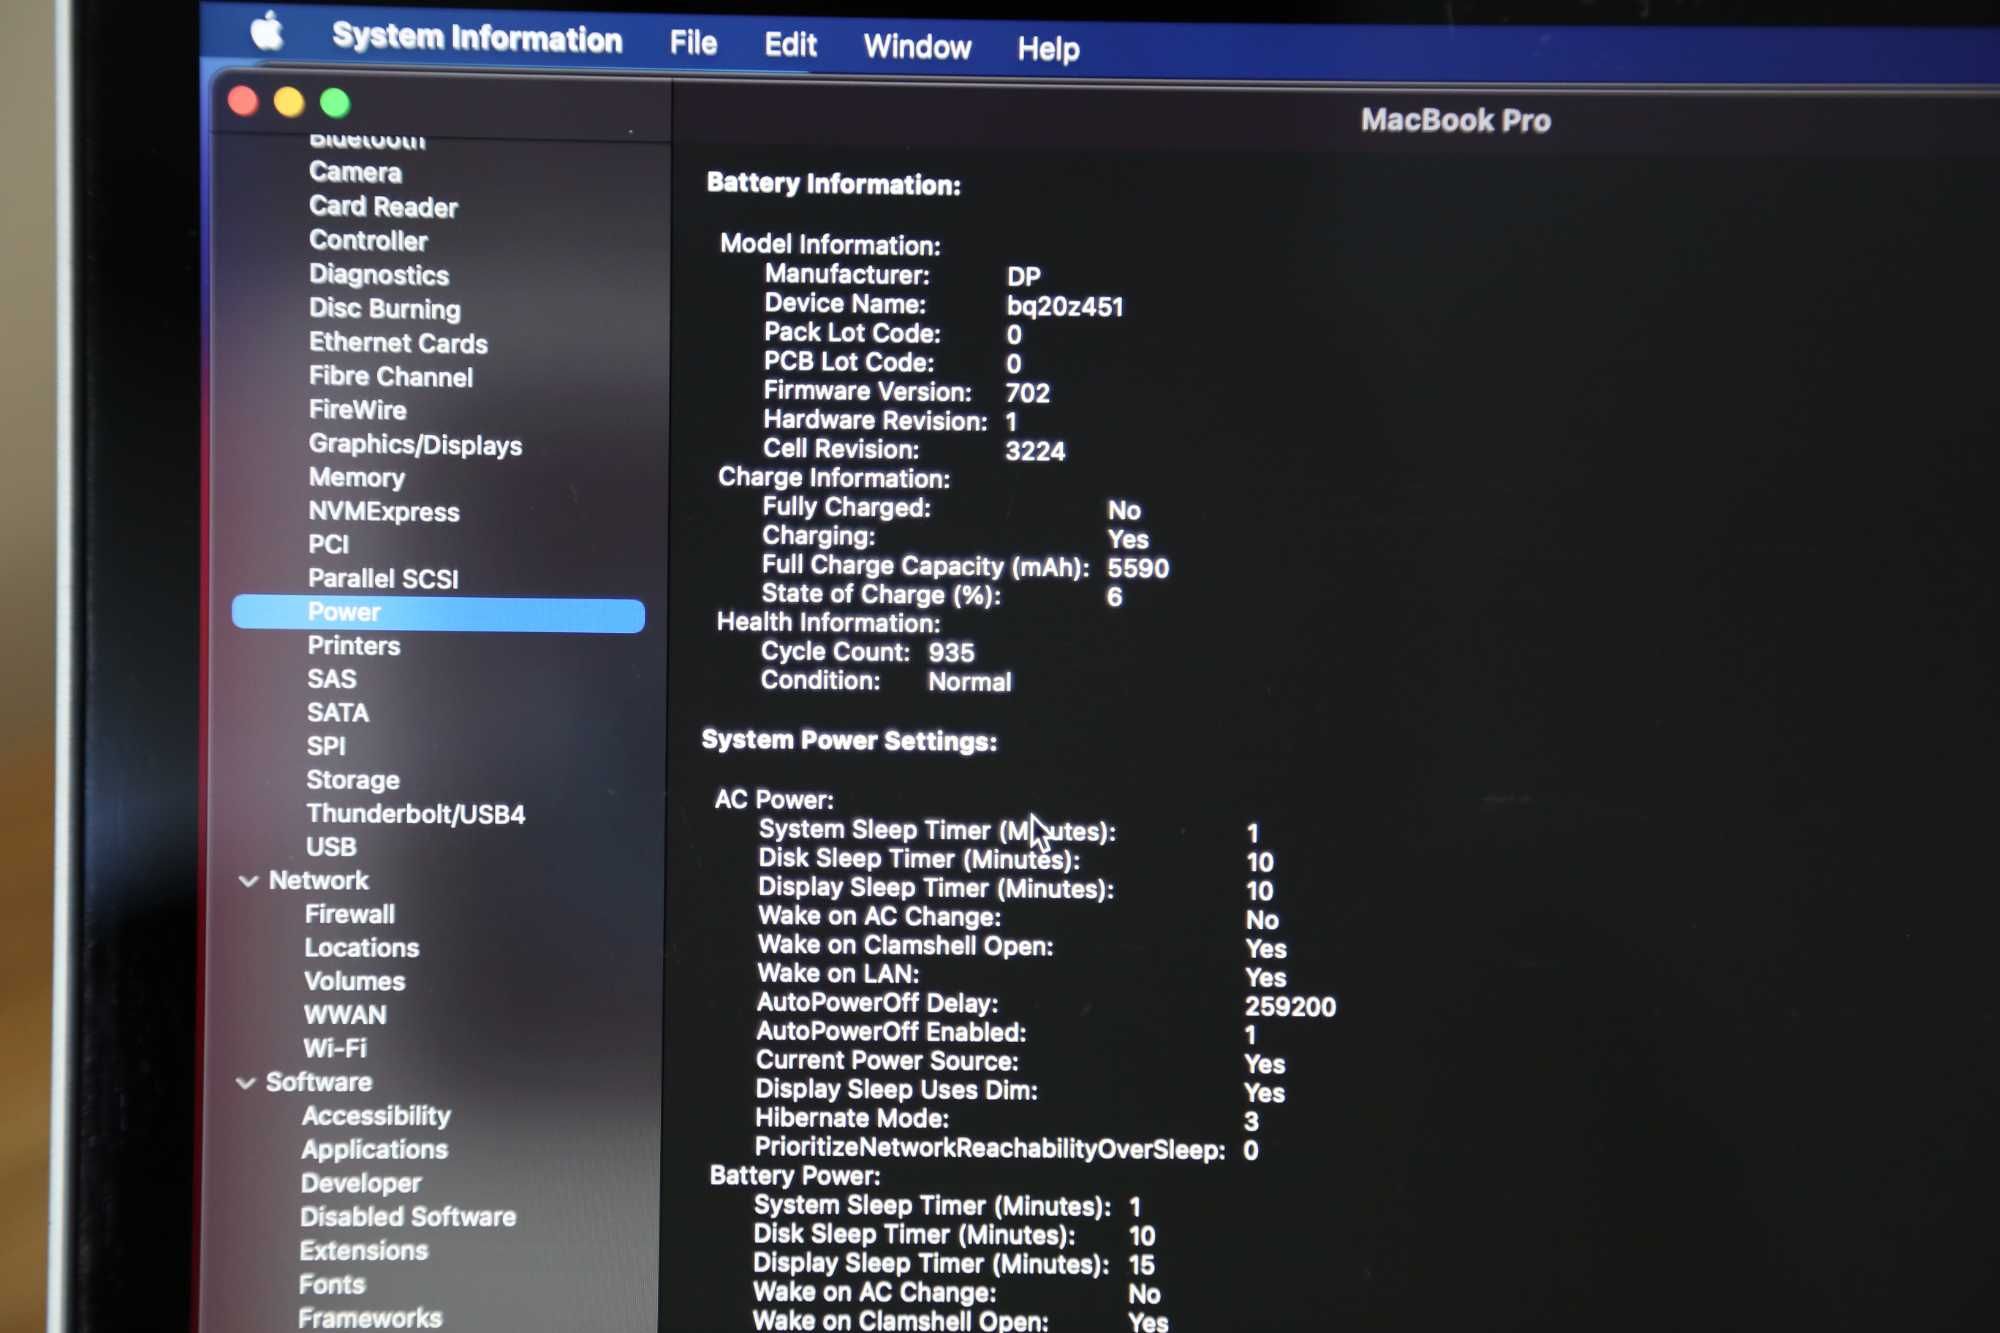Image resolution: width=2000 pixels, height=1333 pixels.
Task: Click the device name bq20z451
Action: 1065,306
